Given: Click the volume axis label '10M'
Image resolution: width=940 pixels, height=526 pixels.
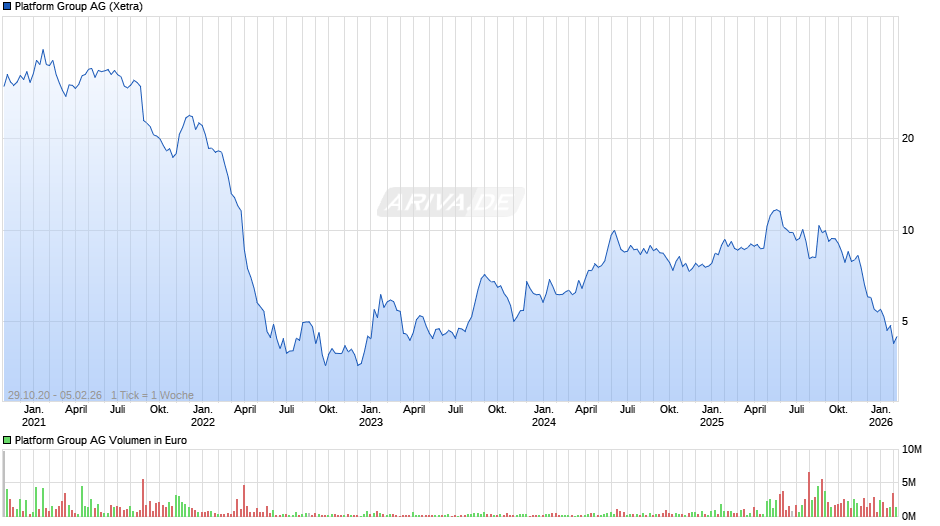Looking at the screenshot, I should click(912, 450).
